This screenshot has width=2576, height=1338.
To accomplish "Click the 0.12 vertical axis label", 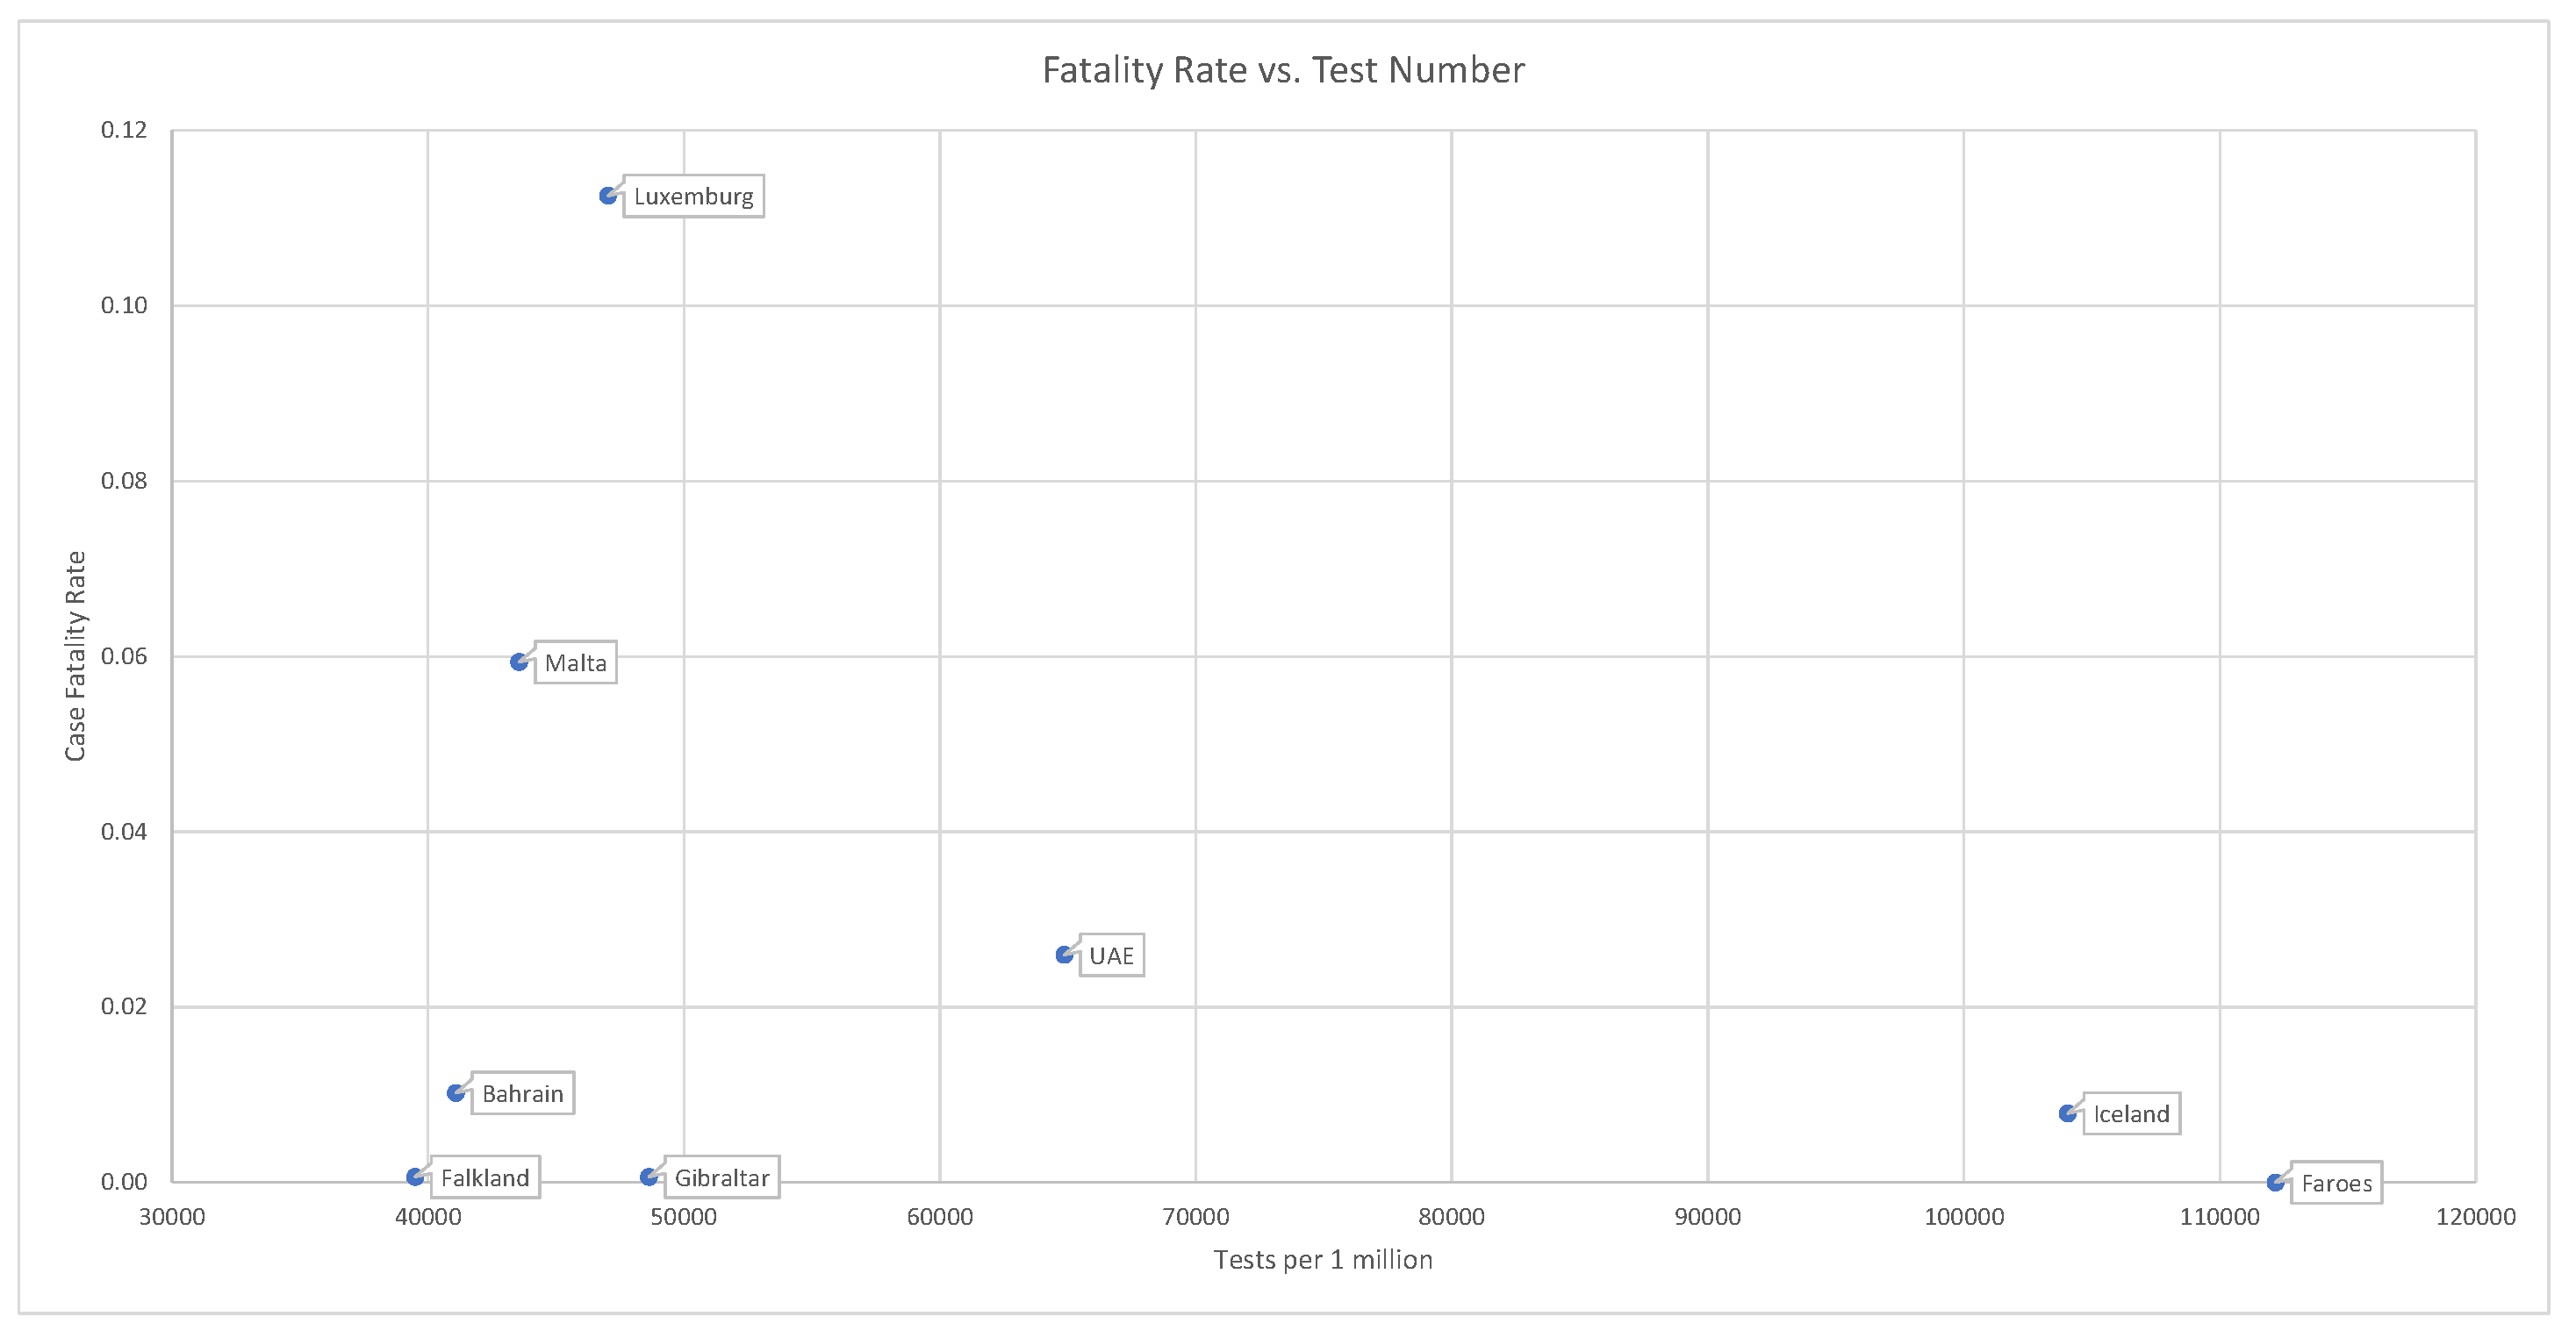I will tap(124, 130).
